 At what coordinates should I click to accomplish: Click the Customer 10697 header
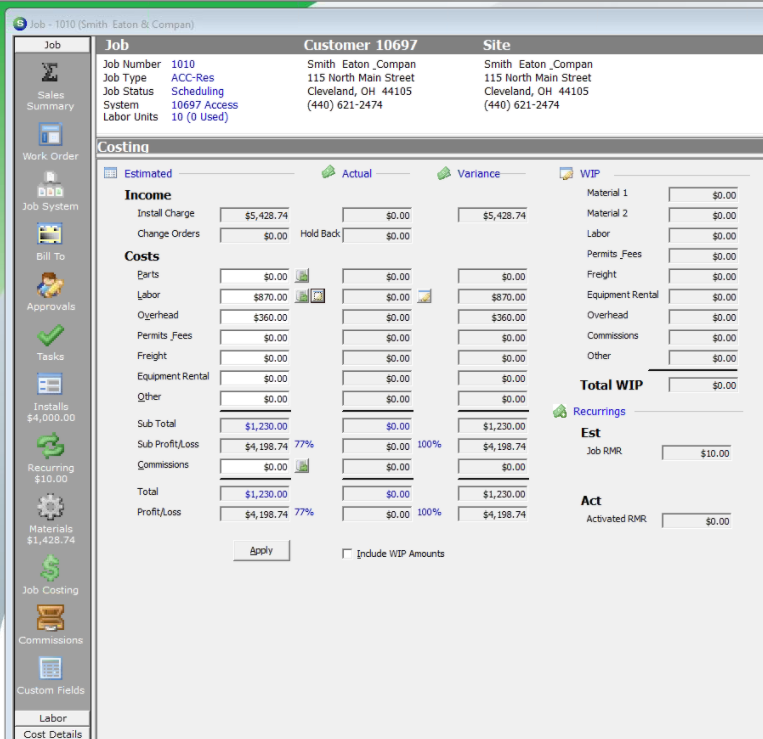[x=361, y=45]
